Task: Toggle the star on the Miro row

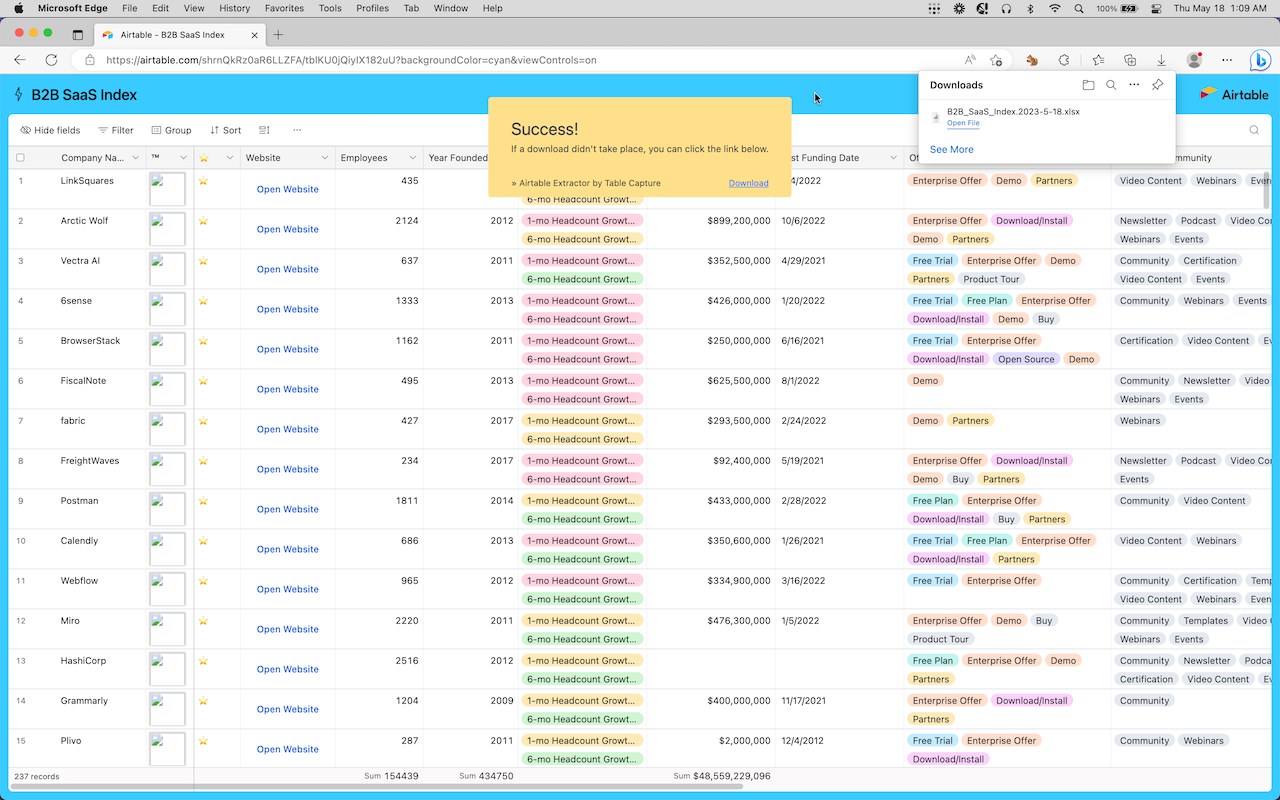Action: click(x=203, y=621)
